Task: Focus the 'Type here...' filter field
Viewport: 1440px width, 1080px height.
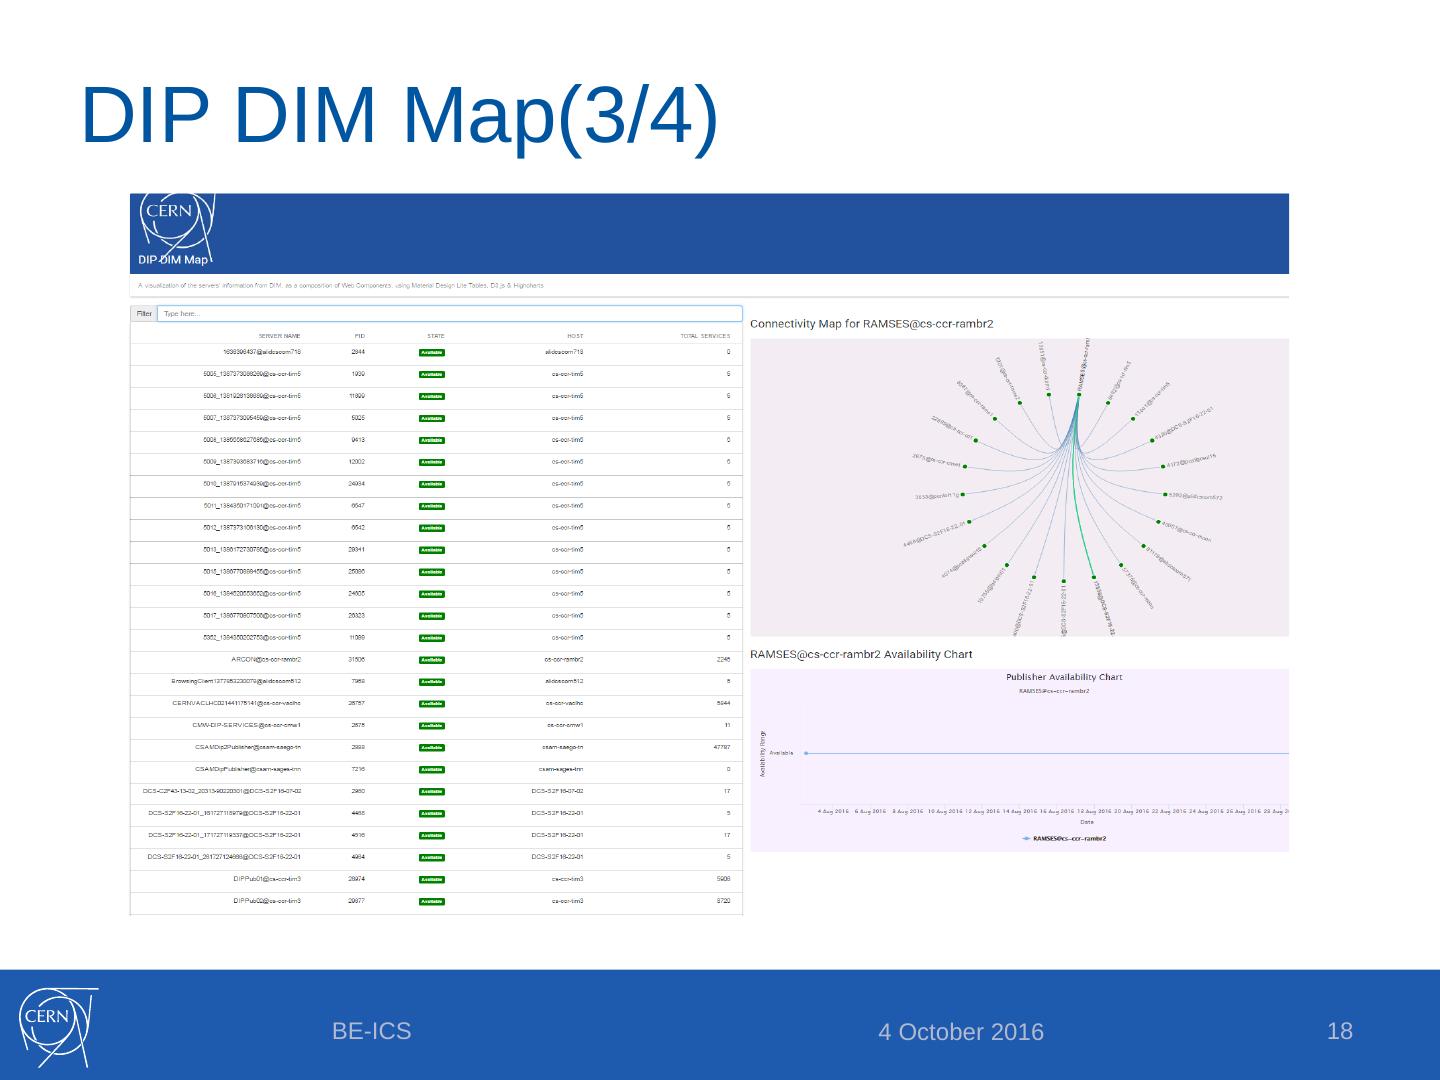Action: pyautogui.click(x=450, y=314)
